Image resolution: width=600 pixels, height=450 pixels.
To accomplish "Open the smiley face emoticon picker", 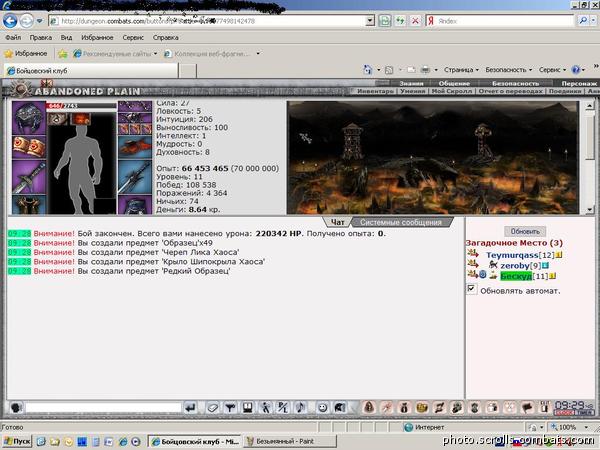I will [x=323, y=408].
